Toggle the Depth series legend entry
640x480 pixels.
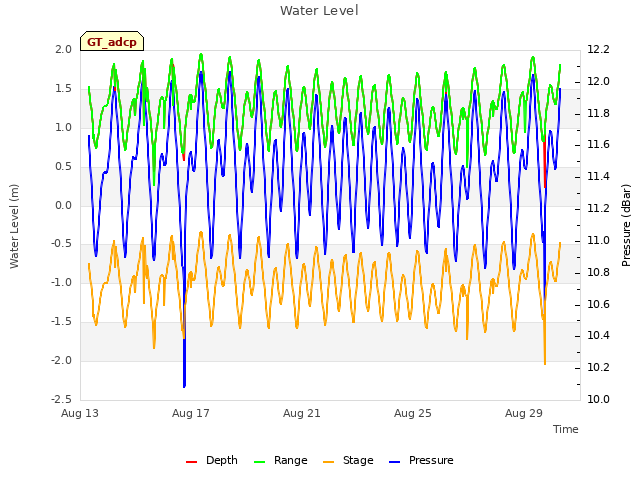211,460
